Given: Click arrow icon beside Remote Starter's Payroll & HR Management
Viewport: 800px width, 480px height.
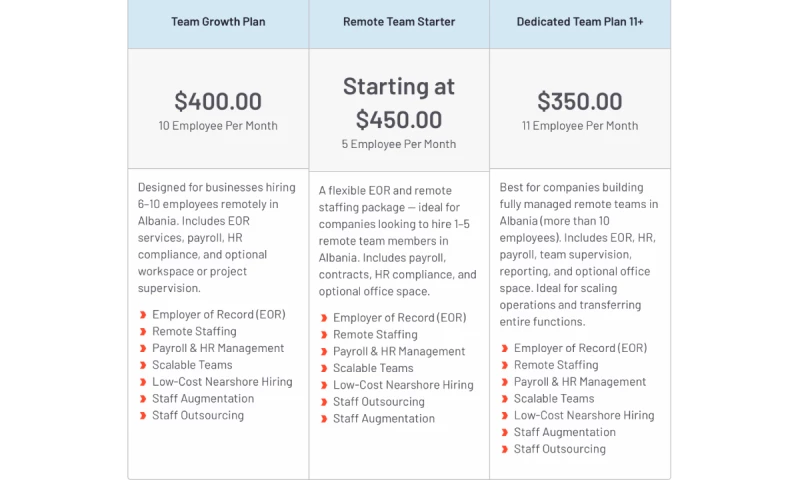Looking at the screenshot, I should click(x=324, y=352).
